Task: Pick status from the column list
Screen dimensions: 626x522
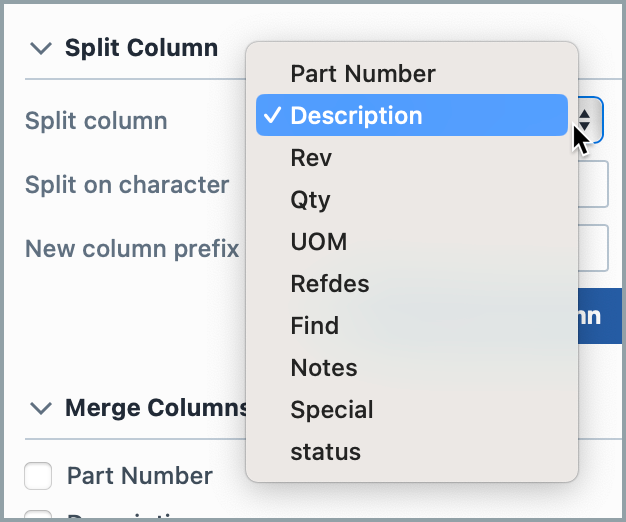Action: point(412,452)
